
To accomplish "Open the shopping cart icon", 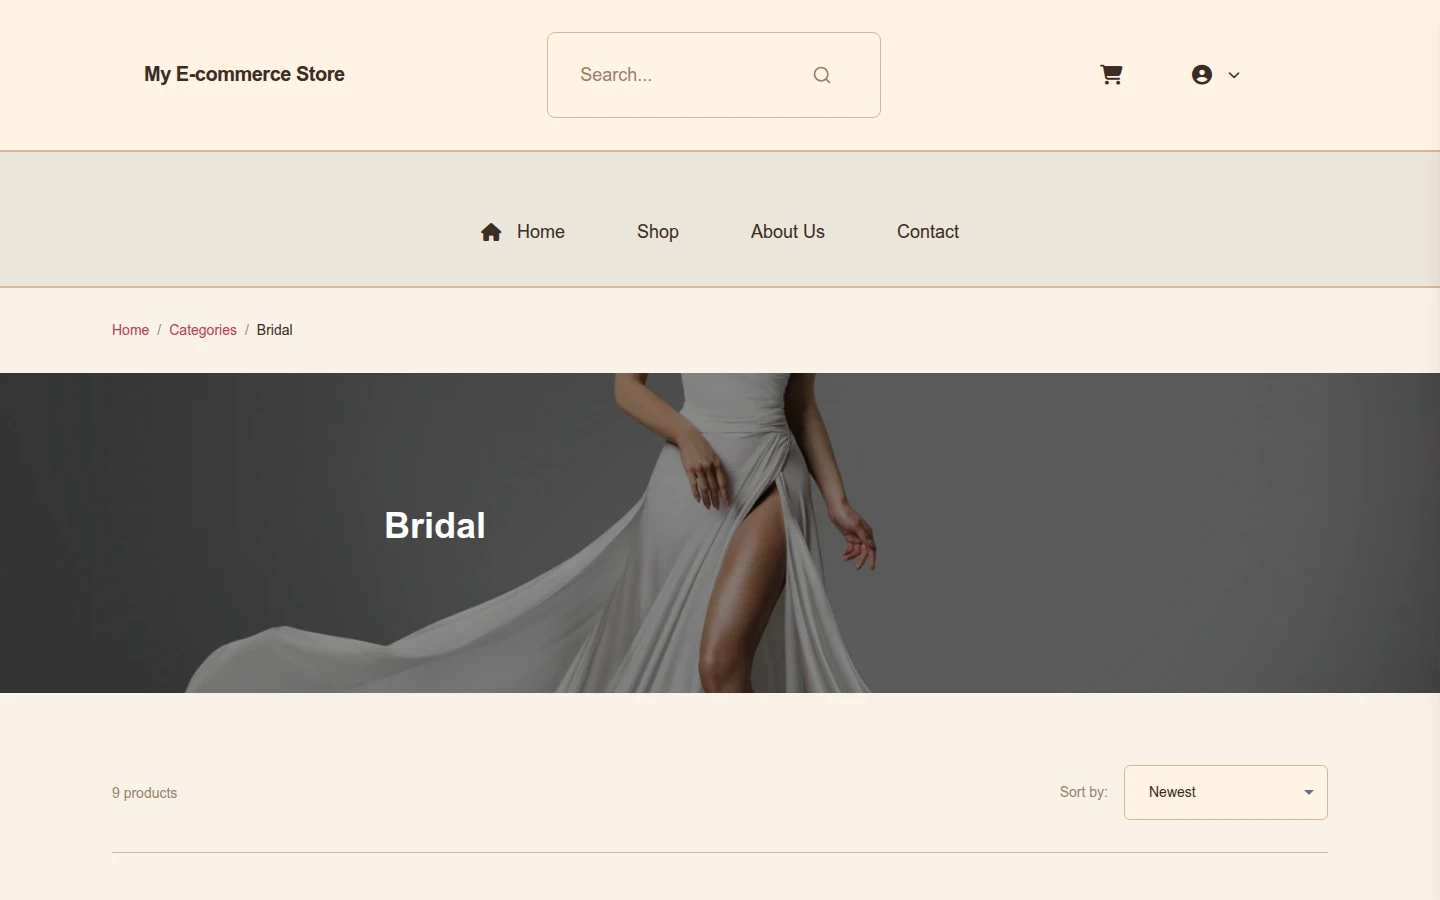I will point(1111,75).
